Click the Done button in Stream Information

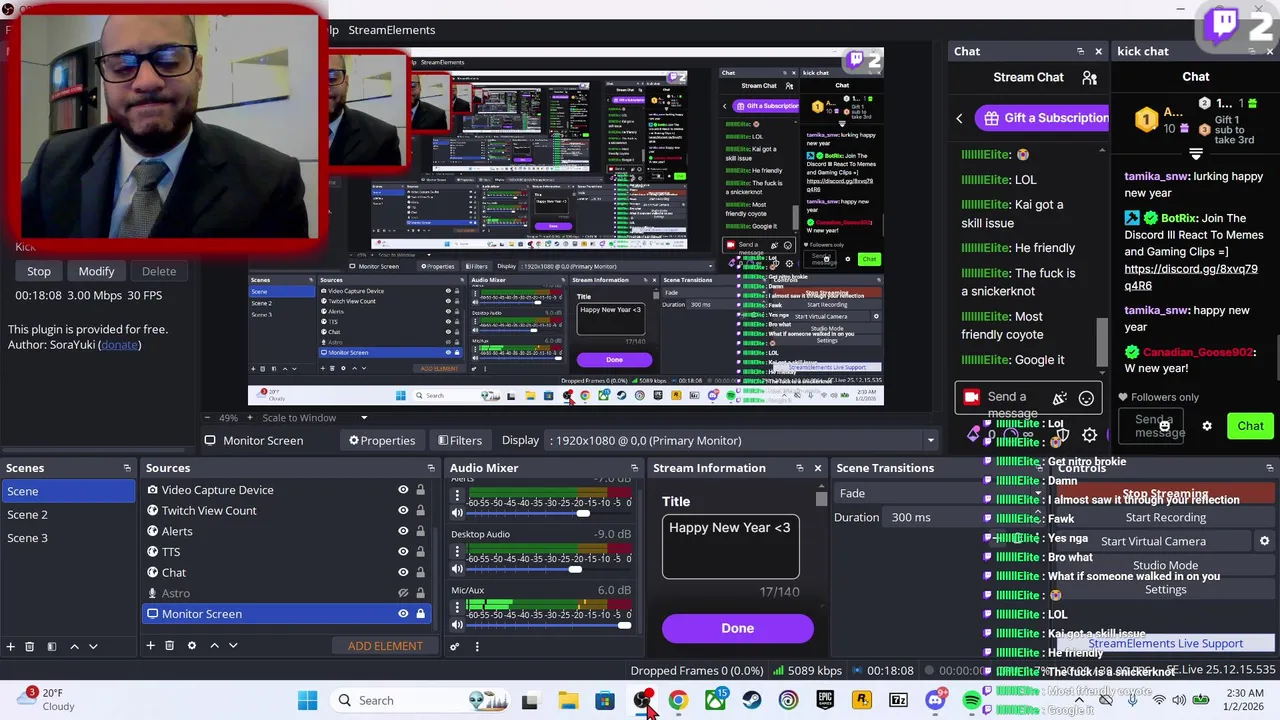pos(737,628)
